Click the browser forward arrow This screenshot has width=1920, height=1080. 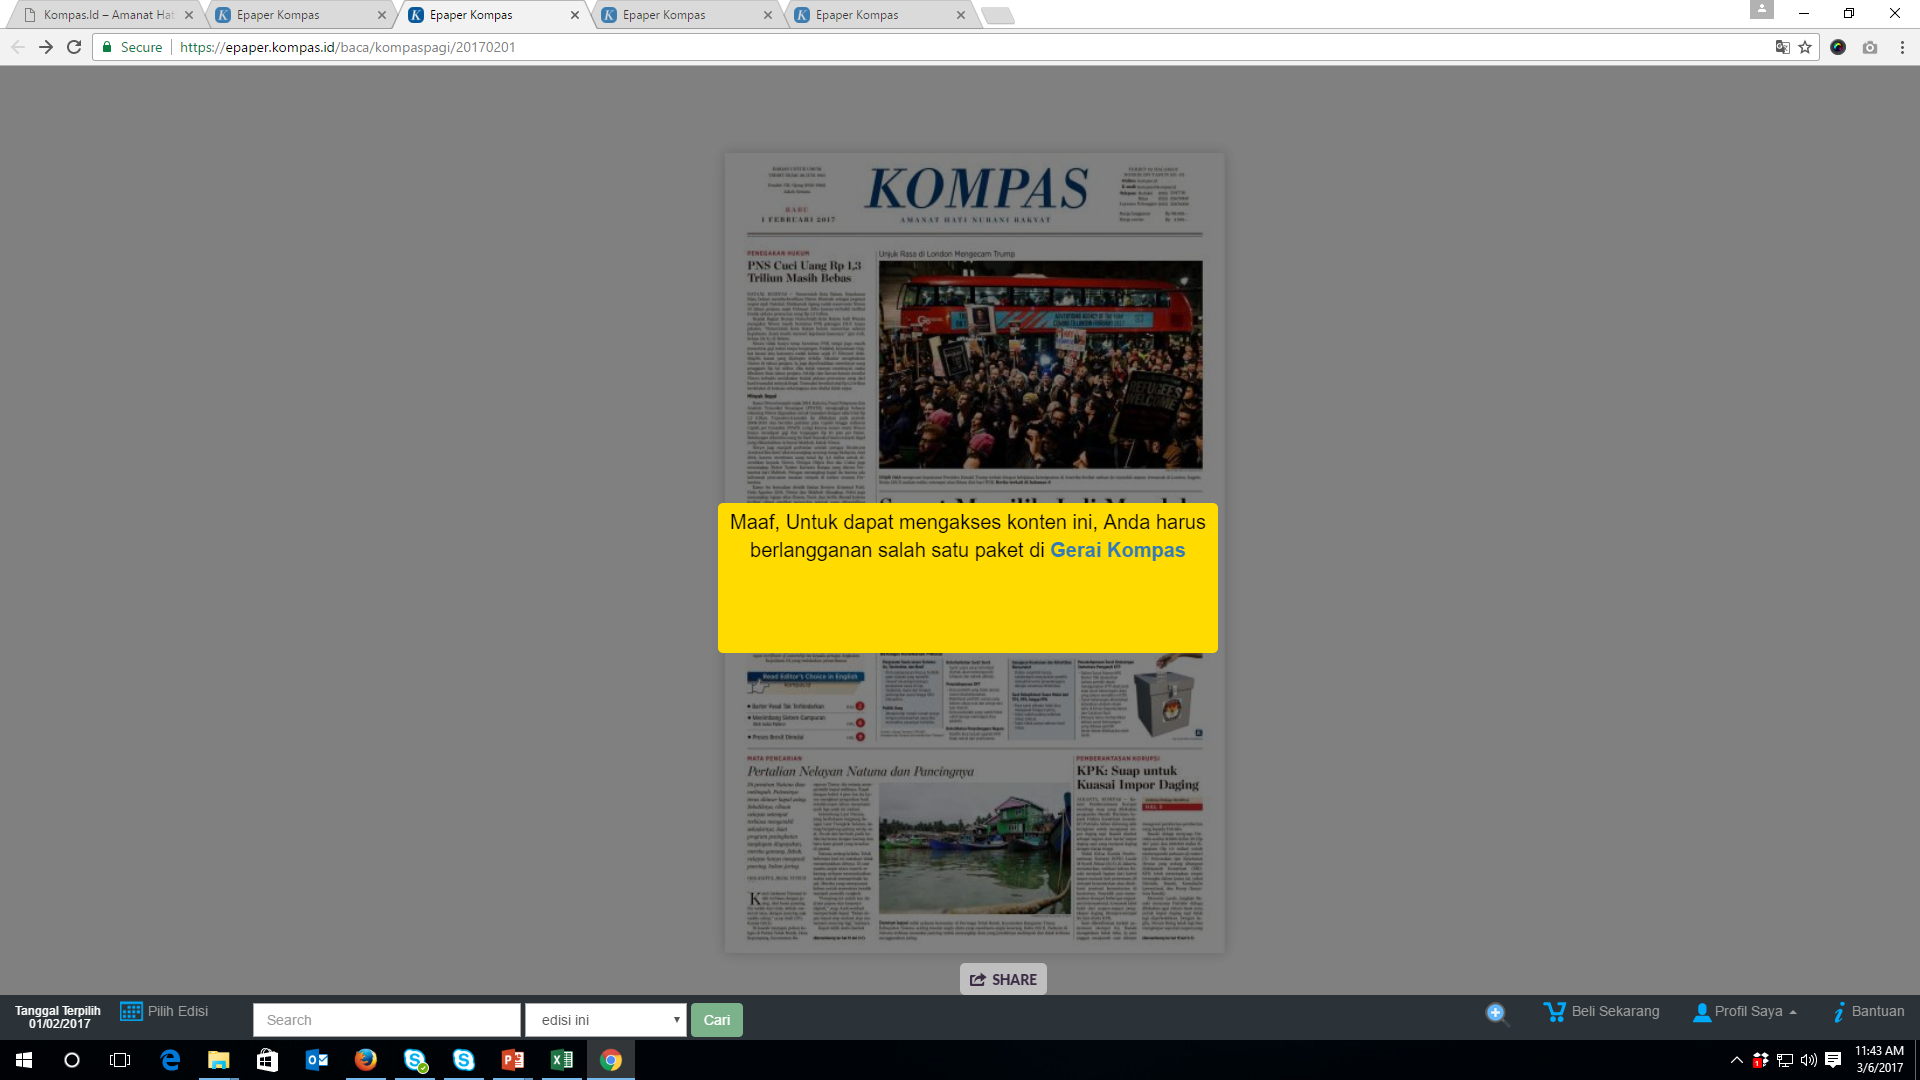[x=46, y=47]
